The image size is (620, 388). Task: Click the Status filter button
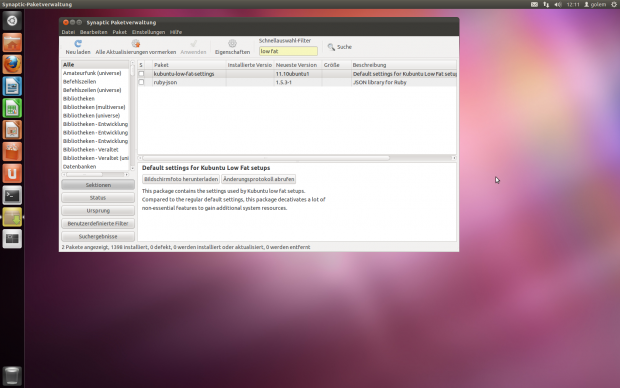tap(98, 198)
